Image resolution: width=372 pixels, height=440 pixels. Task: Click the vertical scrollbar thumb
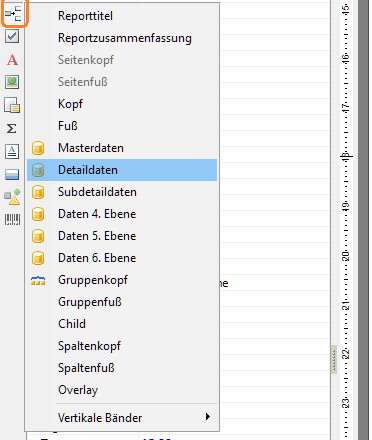coord(334,360)
